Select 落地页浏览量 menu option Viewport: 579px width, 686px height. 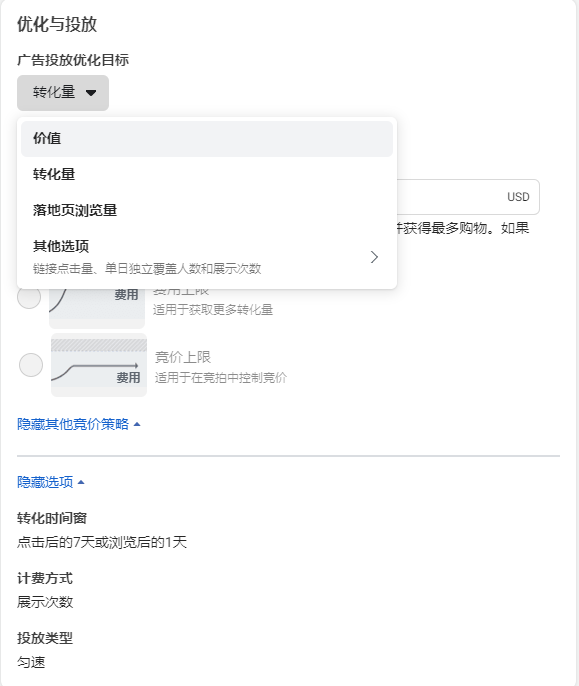tap(207, 210)
